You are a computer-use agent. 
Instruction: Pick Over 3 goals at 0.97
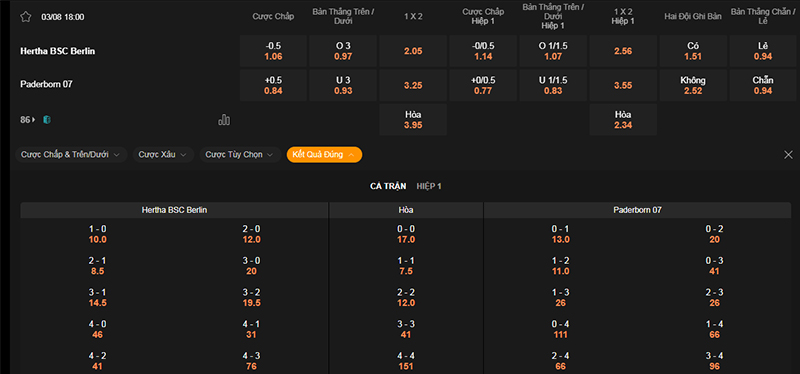coord(343,51)
